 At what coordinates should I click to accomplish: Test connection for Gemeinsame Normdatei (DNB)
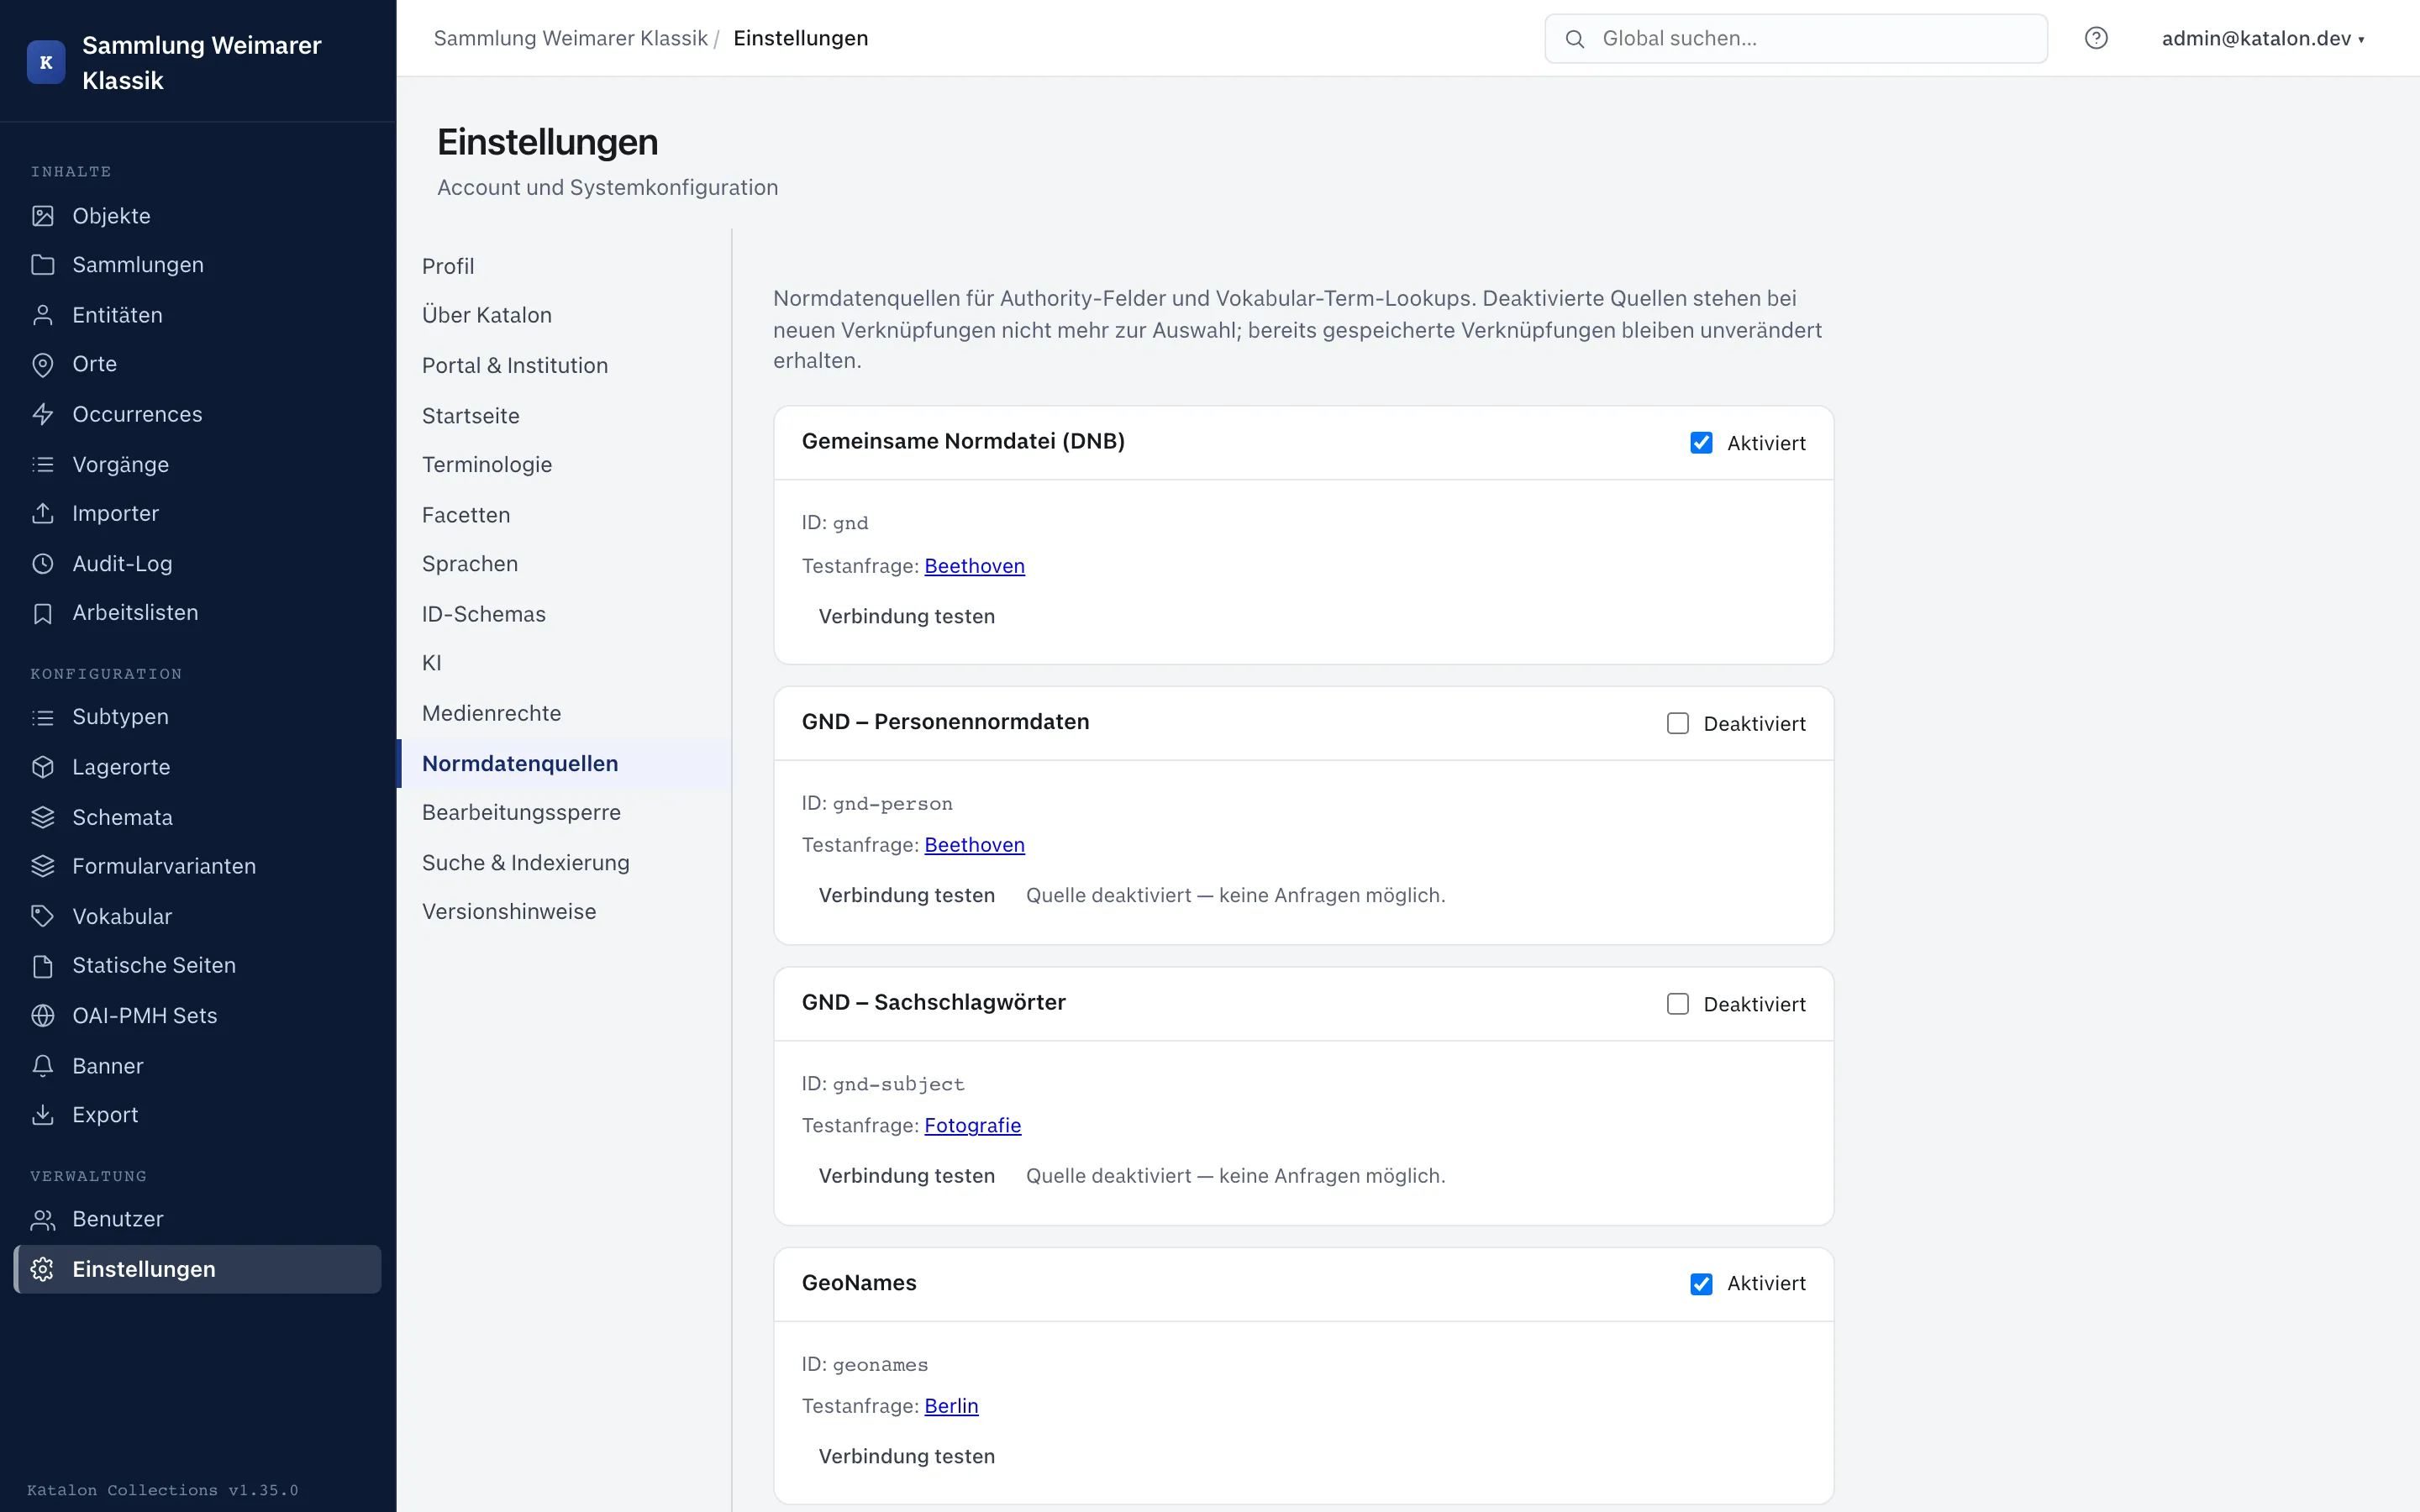coord(906,616)
